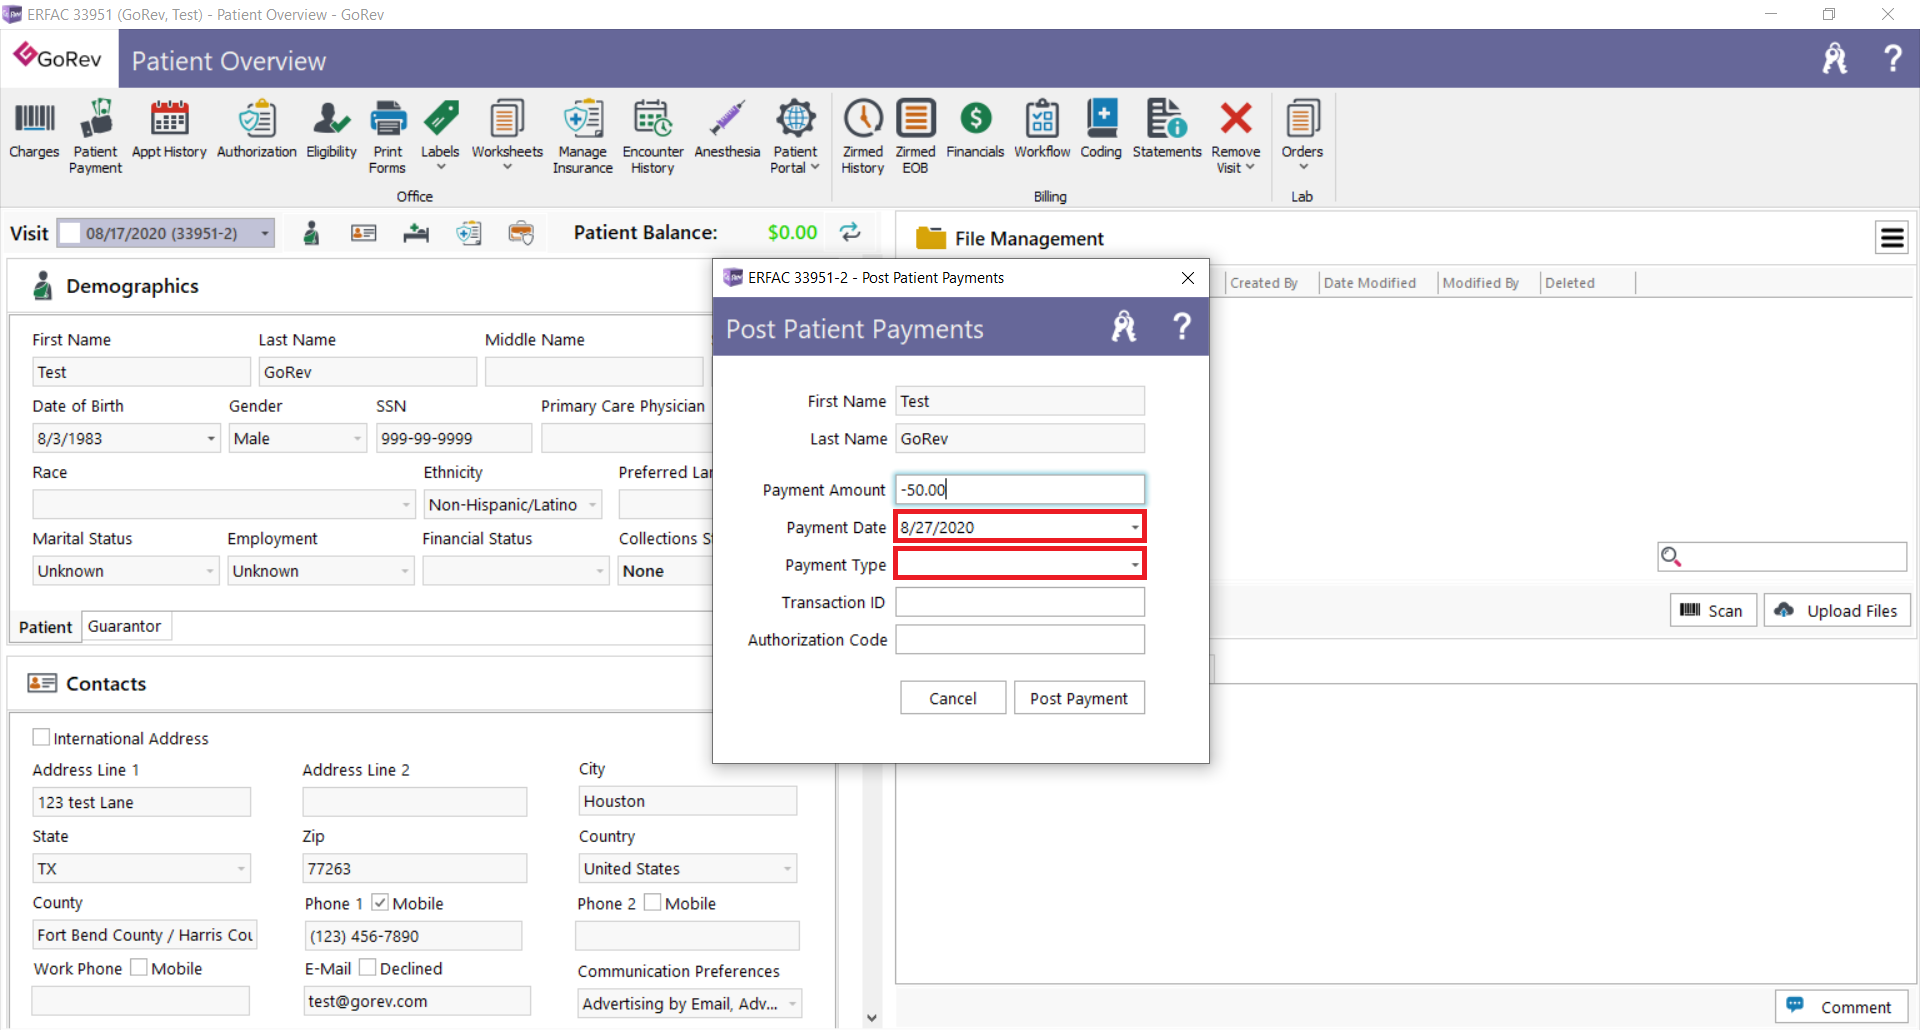Open Zirmed History

[863, 137]
